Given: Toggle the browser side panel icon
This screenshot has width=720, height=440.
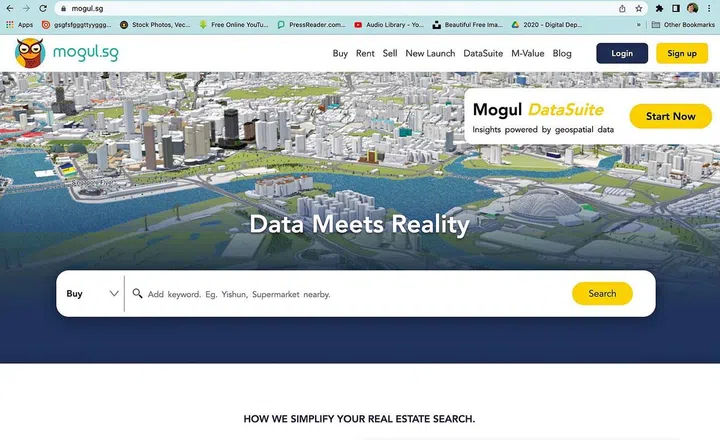Looking at the screenshot, I should tap(675, 8).
